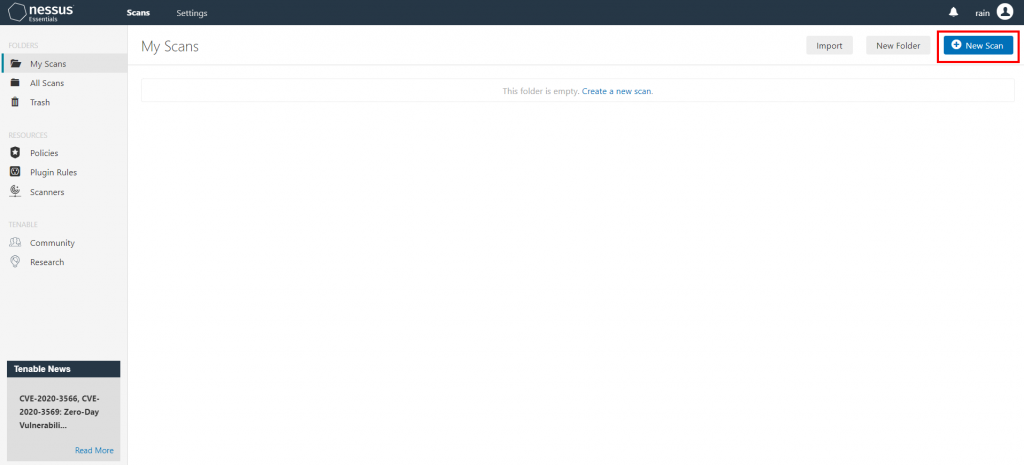
Task: Switch to the Scans tab
Action: (x=138, y=13)
